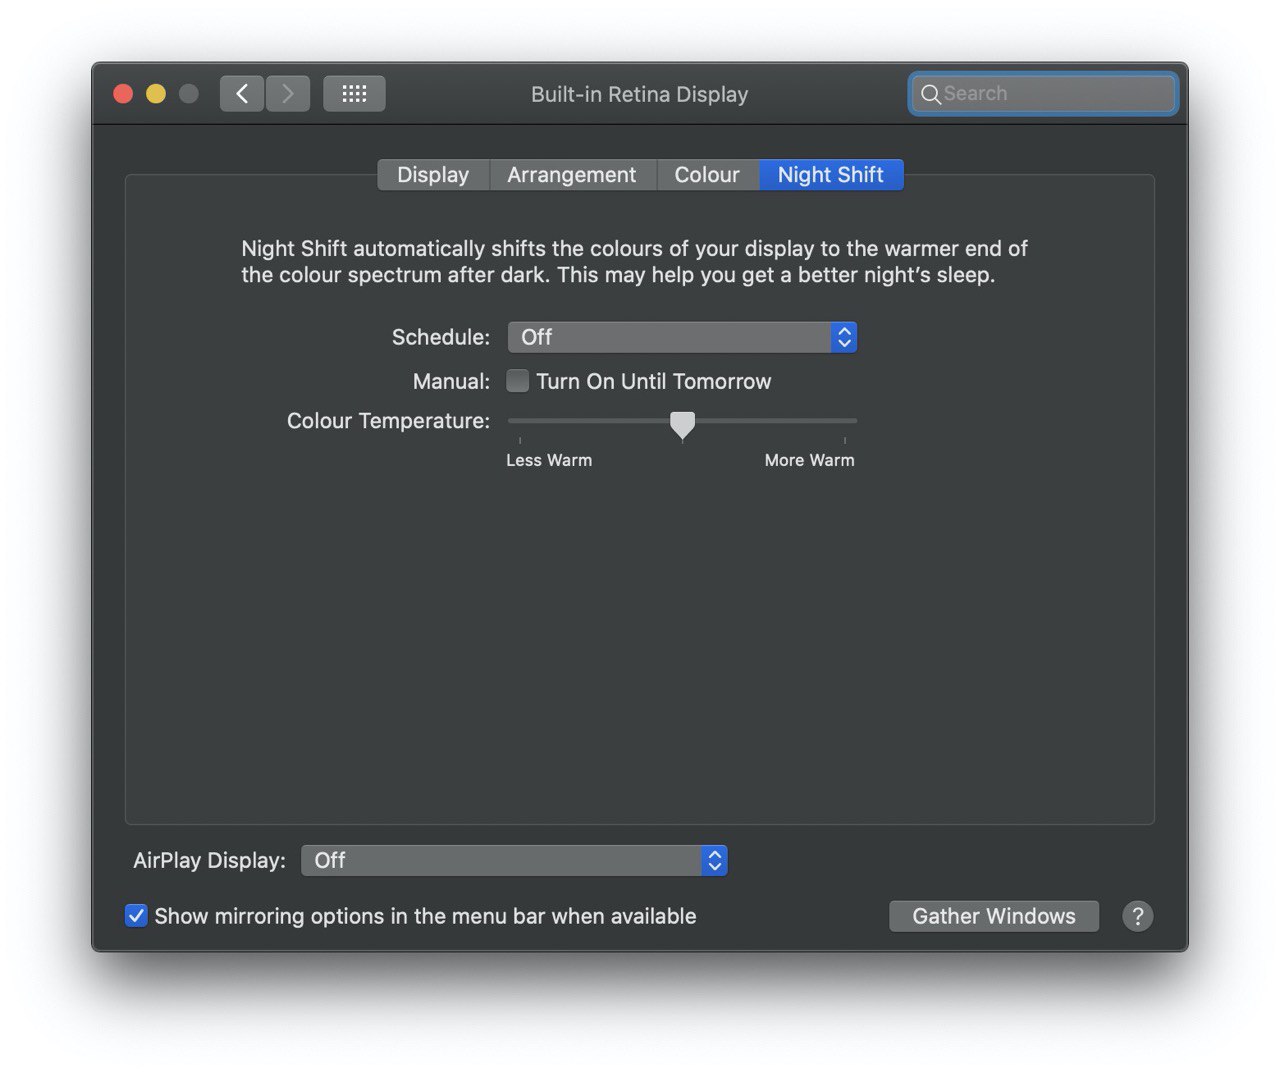The width and height of the screenshot is (1280, 1073).
Task: Go back using the left chevron button
Action: [242, 94]
